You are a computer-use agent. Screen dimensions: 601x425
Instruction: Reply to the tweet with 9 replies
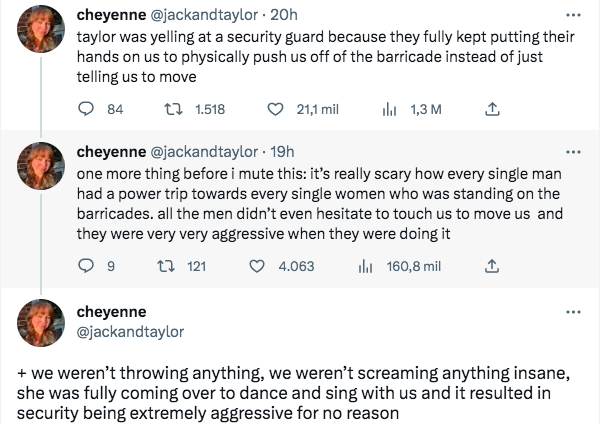click(x=85, y=266)
